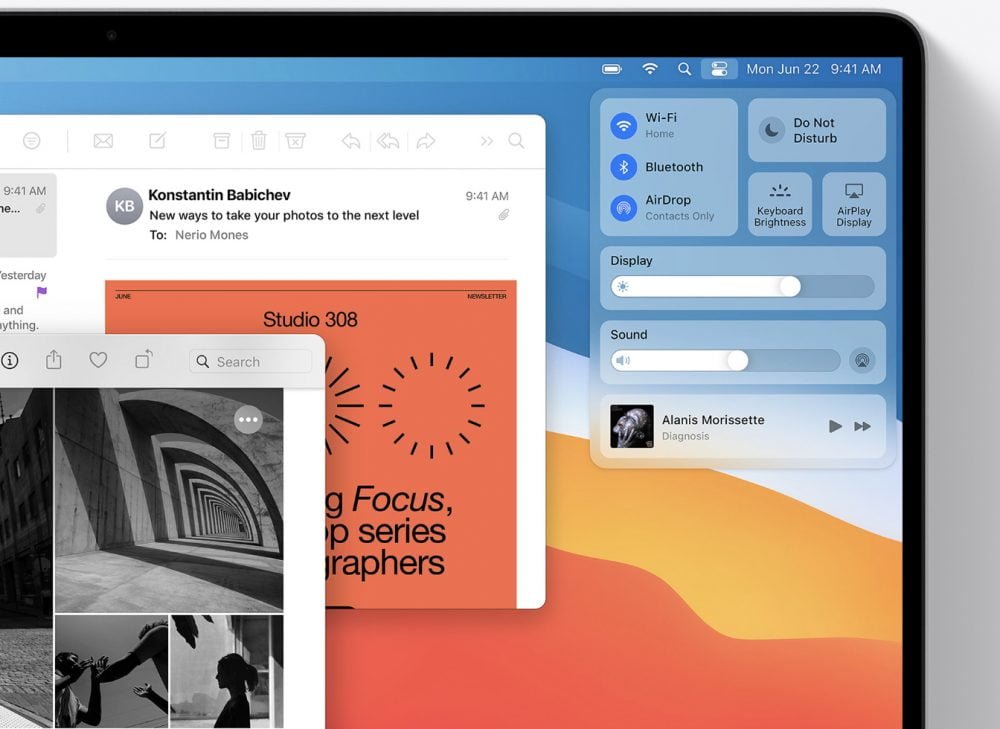Favorite the photo with heart icon
This screenshot has height=729, width=1000.
98,361
